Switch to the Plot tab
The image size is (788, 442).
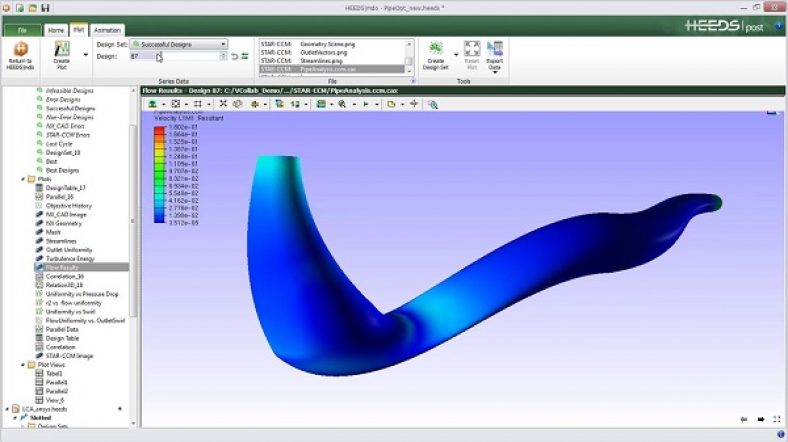(79, 30)
